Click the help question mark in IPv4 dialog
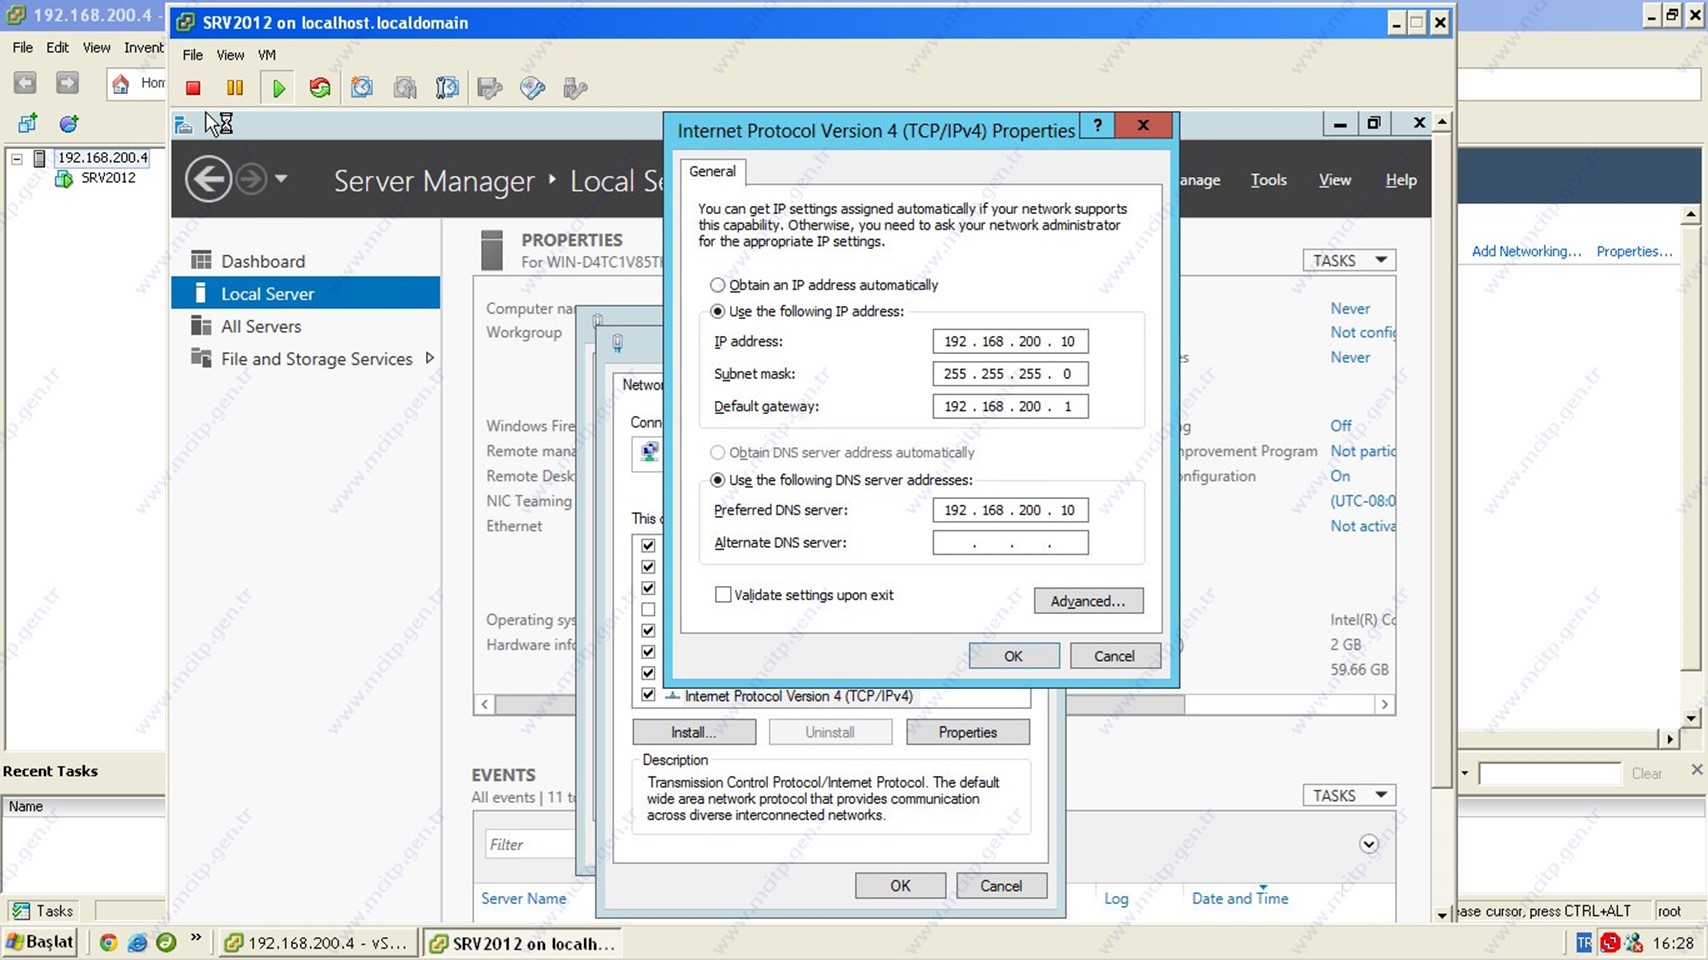Viewport: 1708px width, 960px height. (x=1097, y=125)
